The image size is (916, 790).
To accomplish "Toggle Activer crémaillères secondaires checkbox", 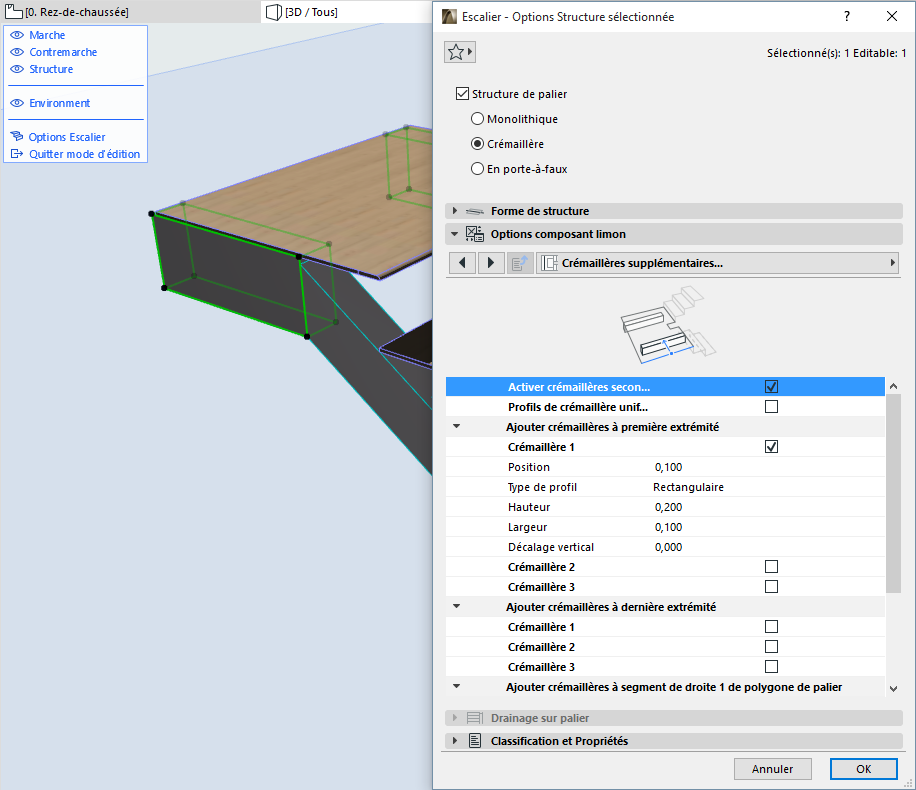I will click(771, 386).
